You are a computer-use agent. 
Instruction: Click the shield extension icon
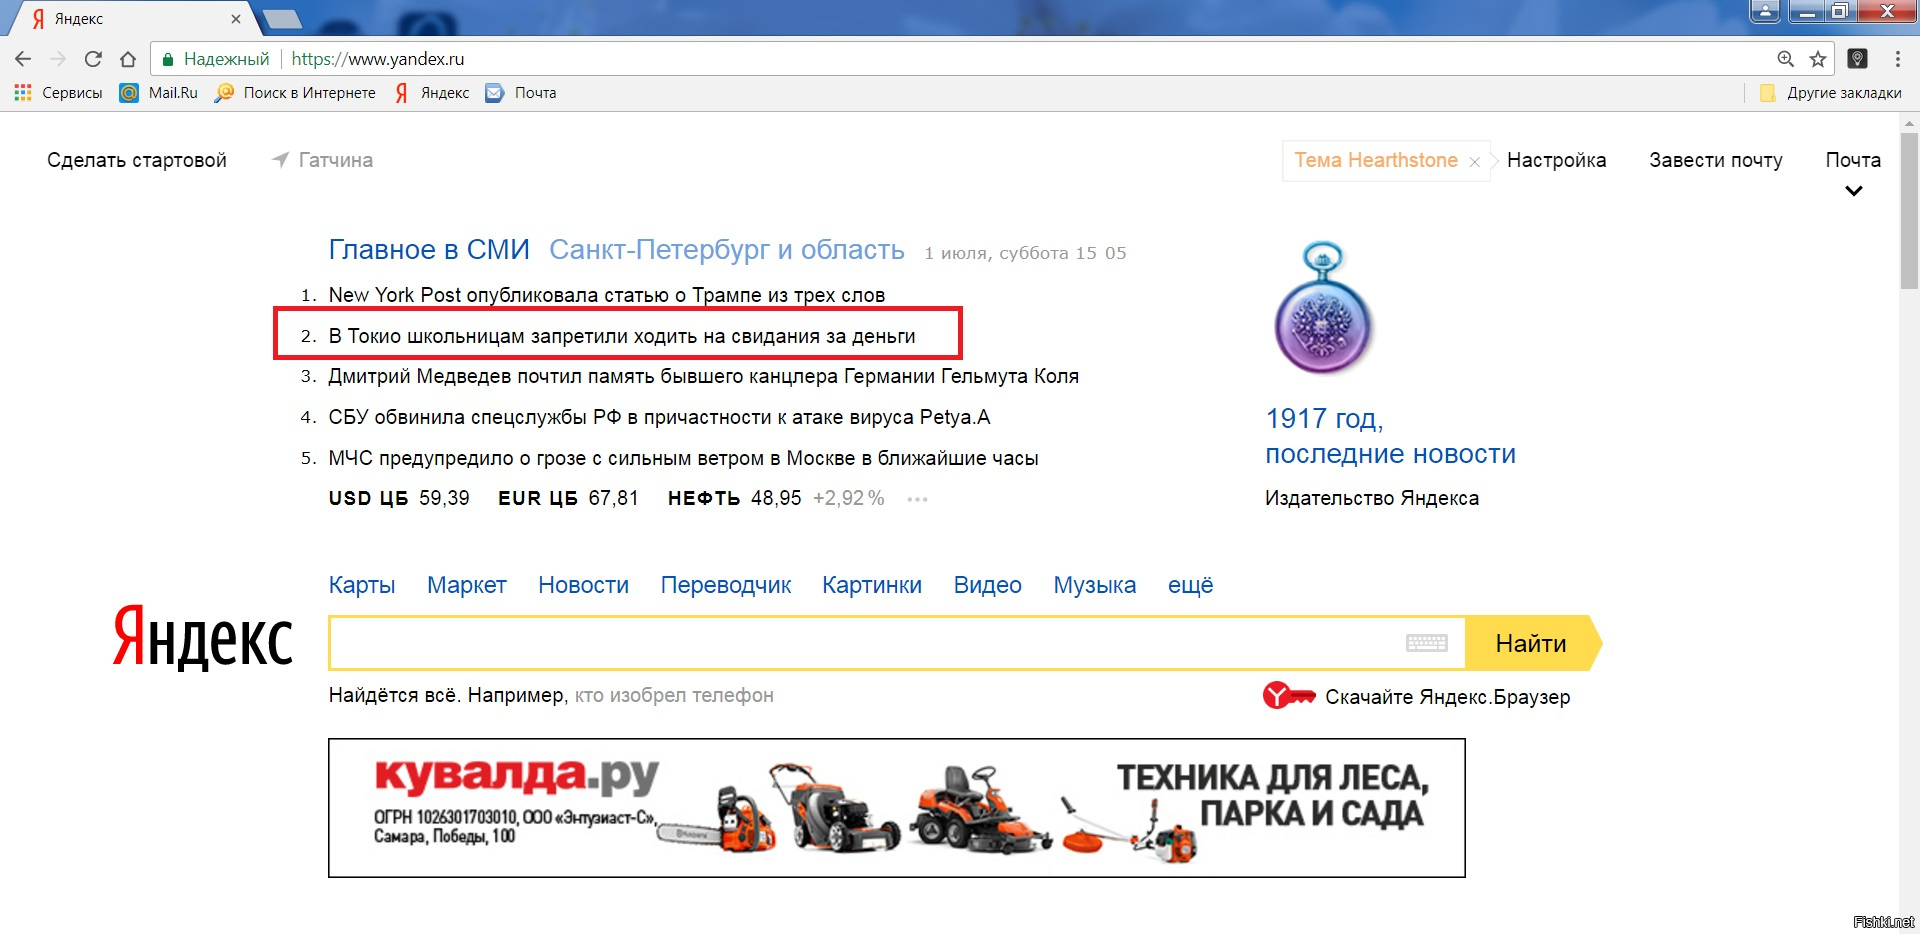[x=1858, y=59]
